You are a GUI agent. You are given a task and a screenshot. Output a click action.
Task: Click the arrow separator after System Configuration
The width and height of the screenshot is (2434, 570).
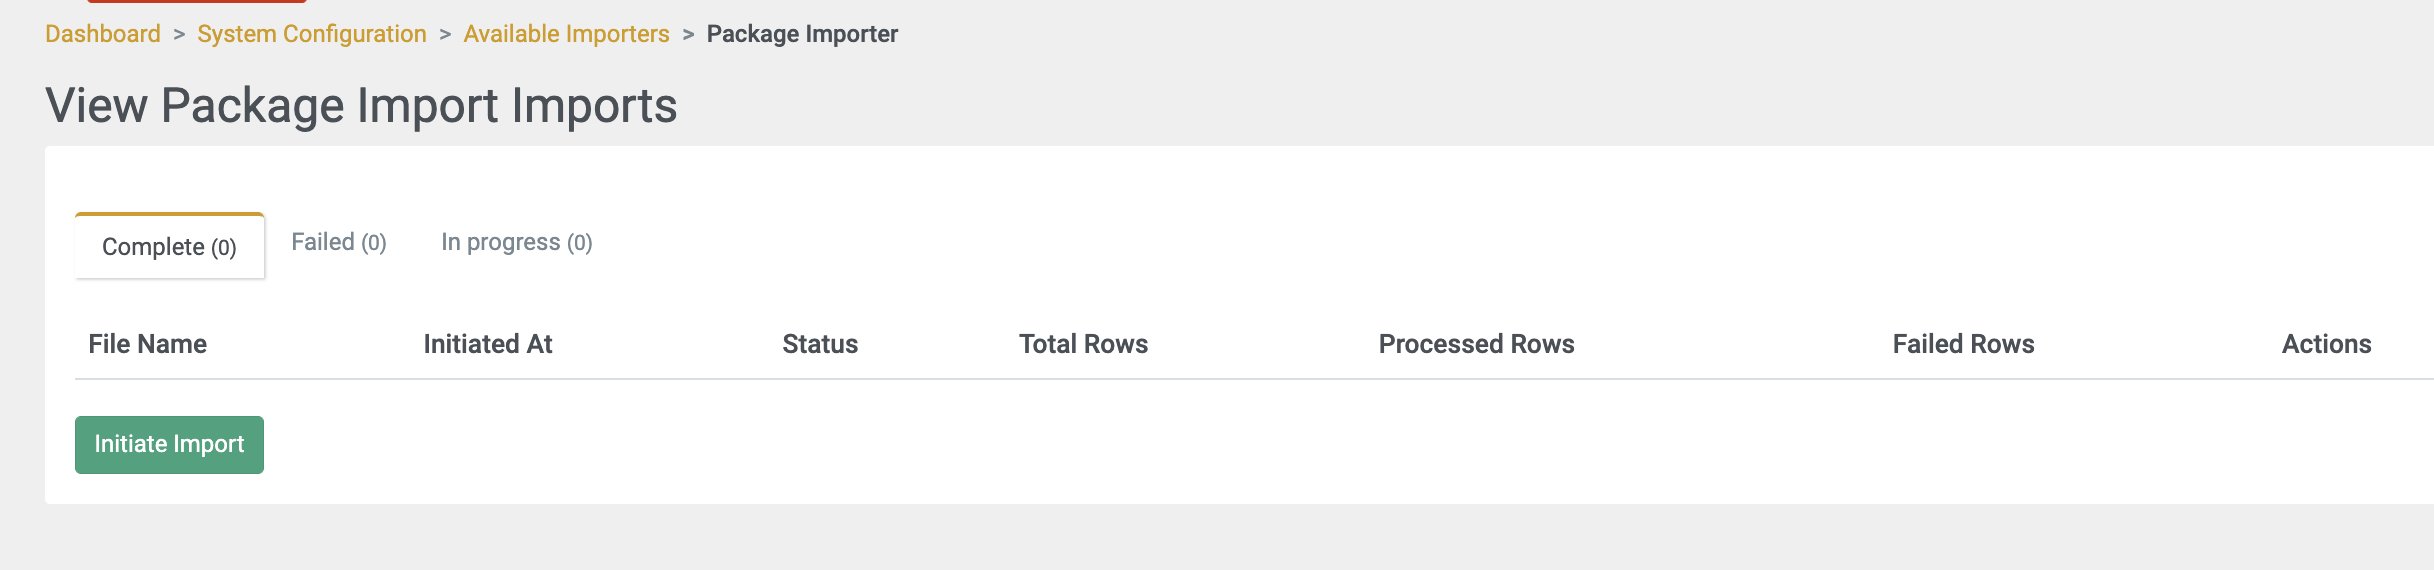(445, 34)
